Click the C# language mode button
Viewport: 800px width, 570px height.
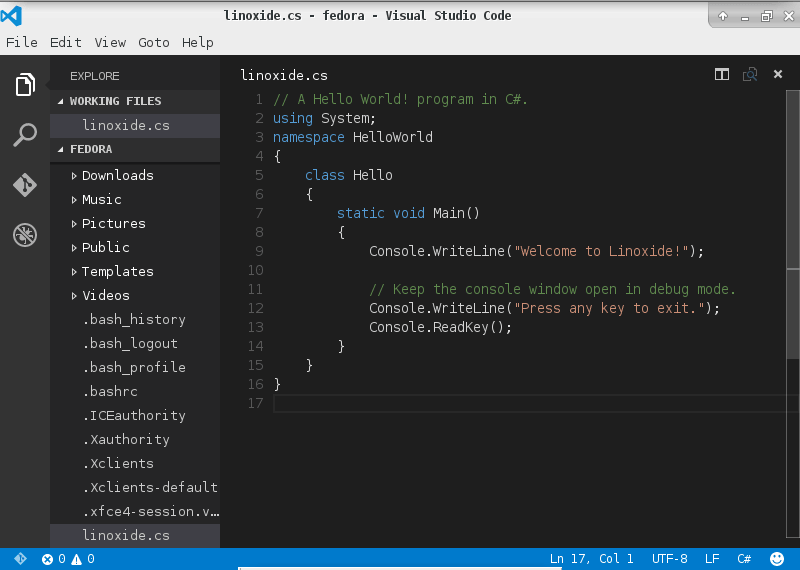click(x=744, y=559)
